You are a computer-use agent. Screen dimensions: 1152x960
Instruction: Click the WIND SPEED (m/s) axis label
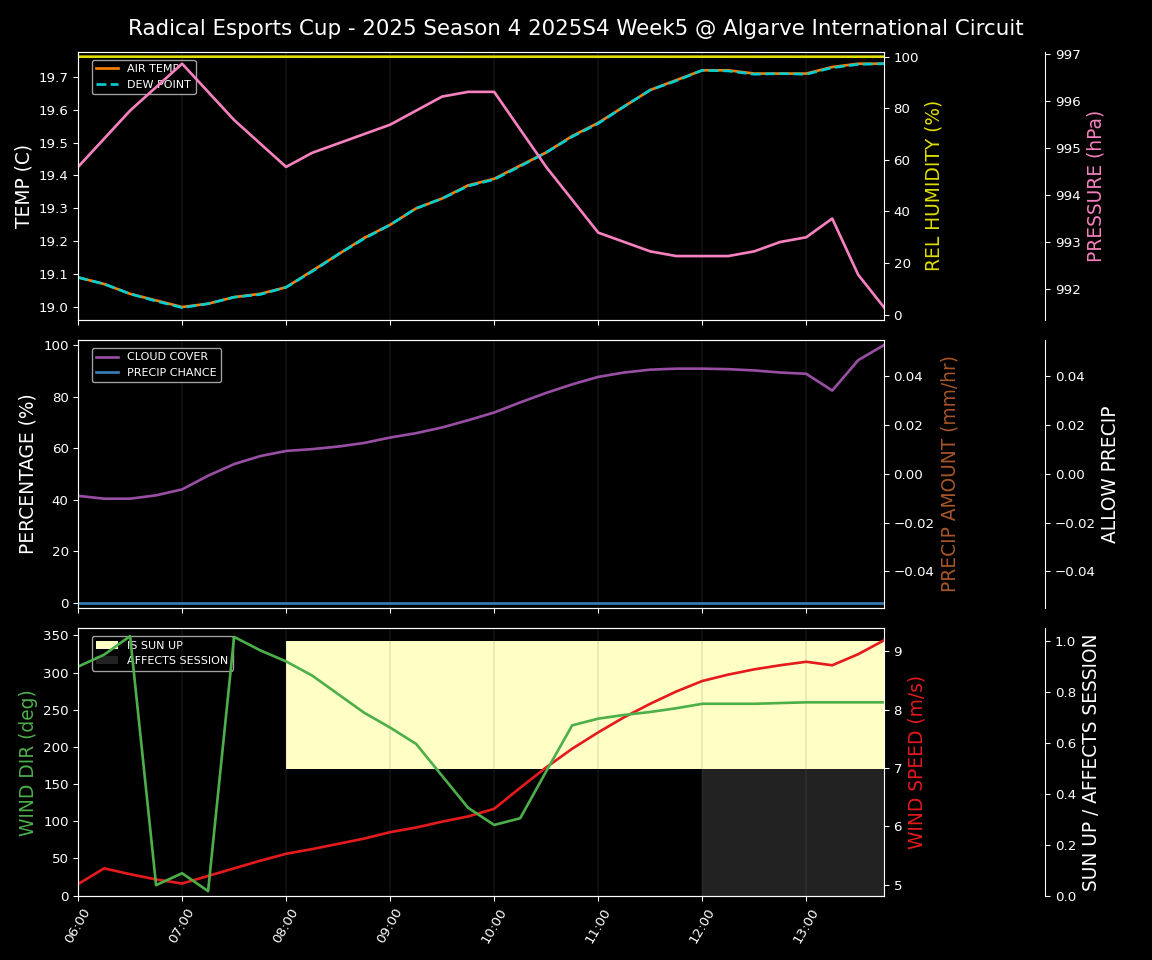[916, 762]
